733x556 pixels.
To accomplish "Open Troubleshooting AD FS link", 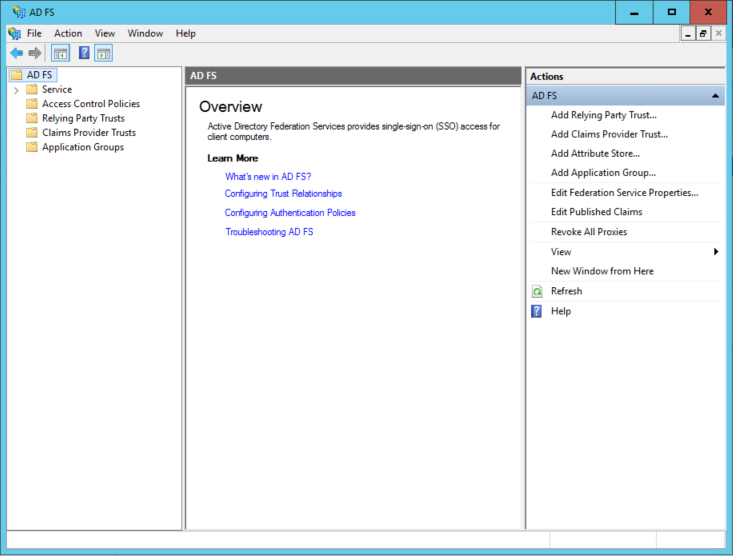I will pos(269,232).
